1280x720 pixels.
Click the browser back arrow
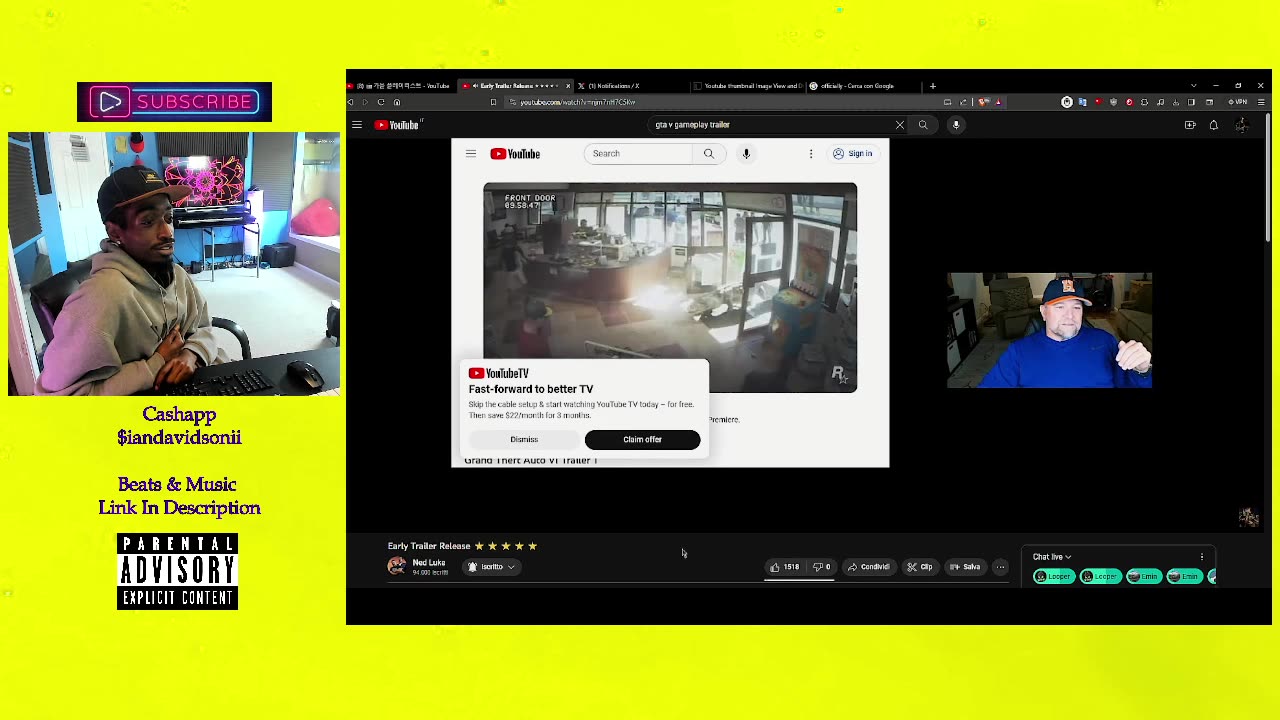tap(351, 102)
